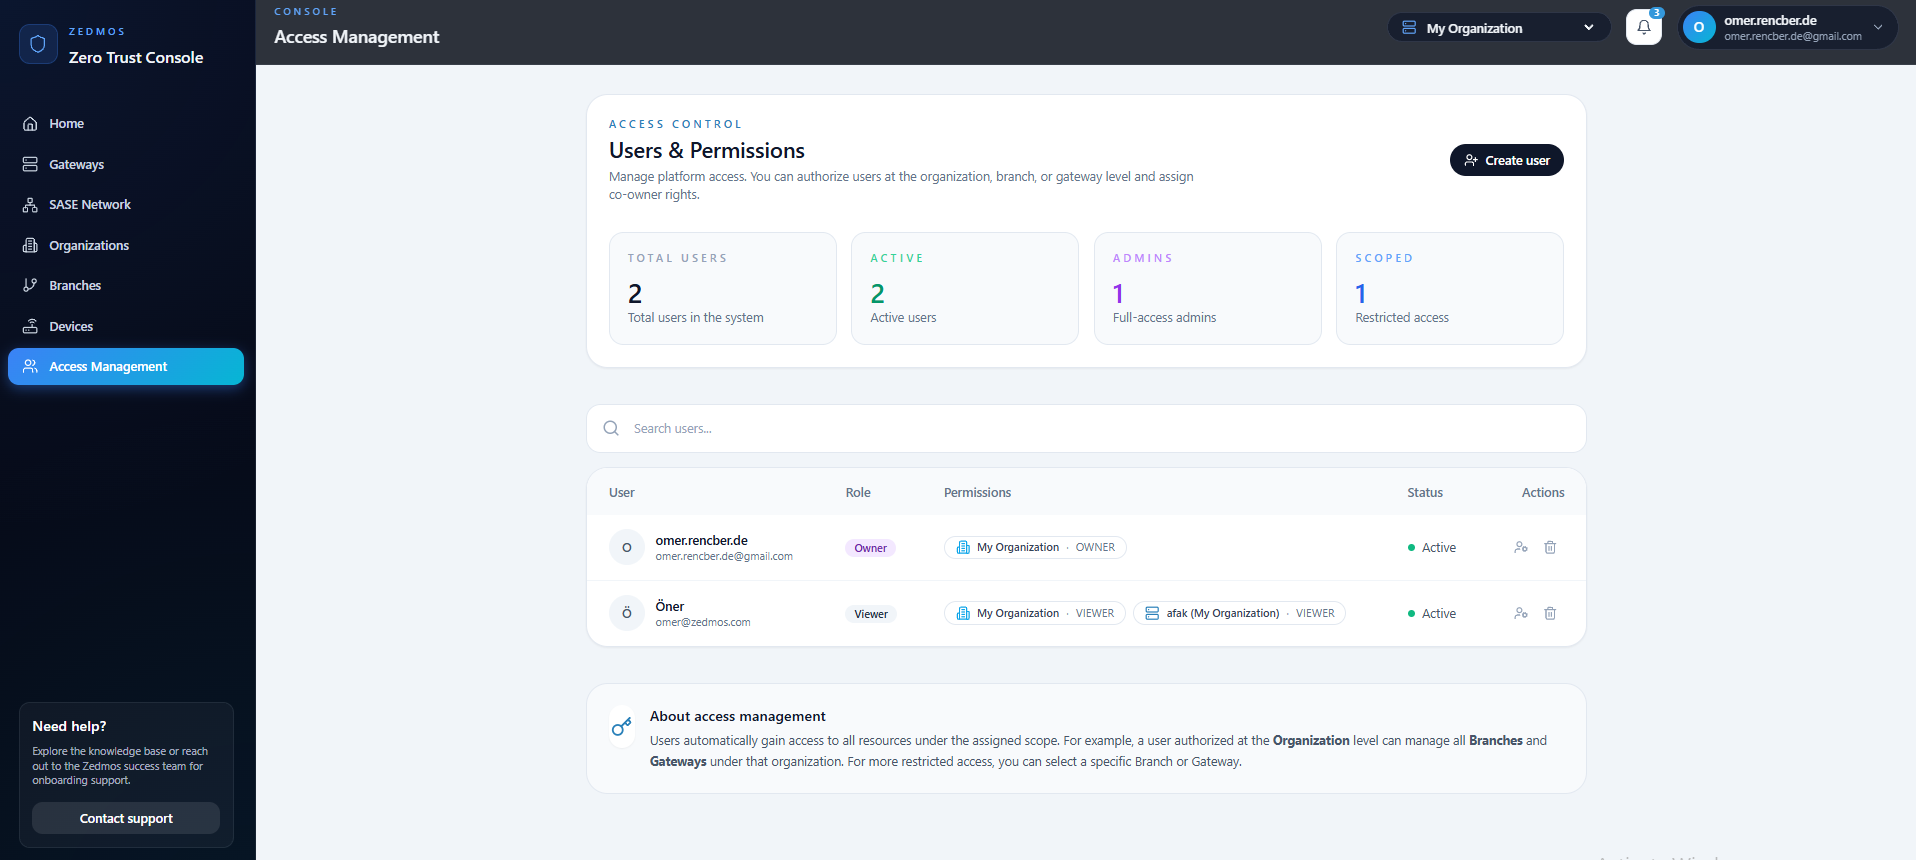Click the Users & Permissions heading

[707, 150]
